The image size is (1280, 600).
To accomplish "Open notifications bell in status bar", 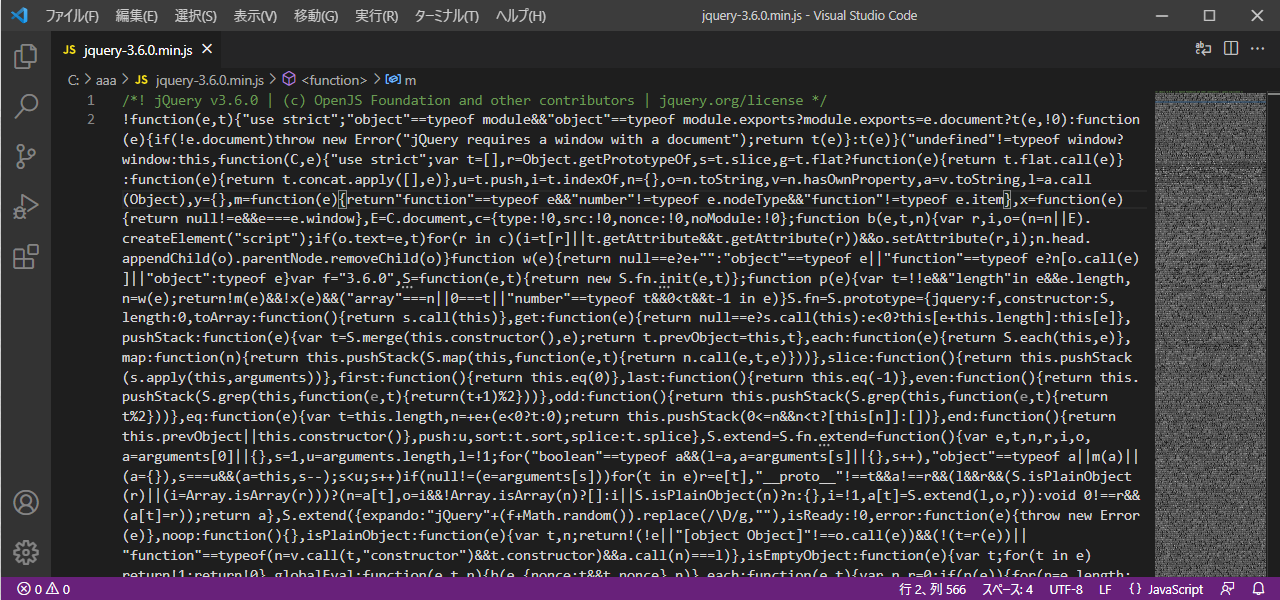I will (x=1257, y=589).
